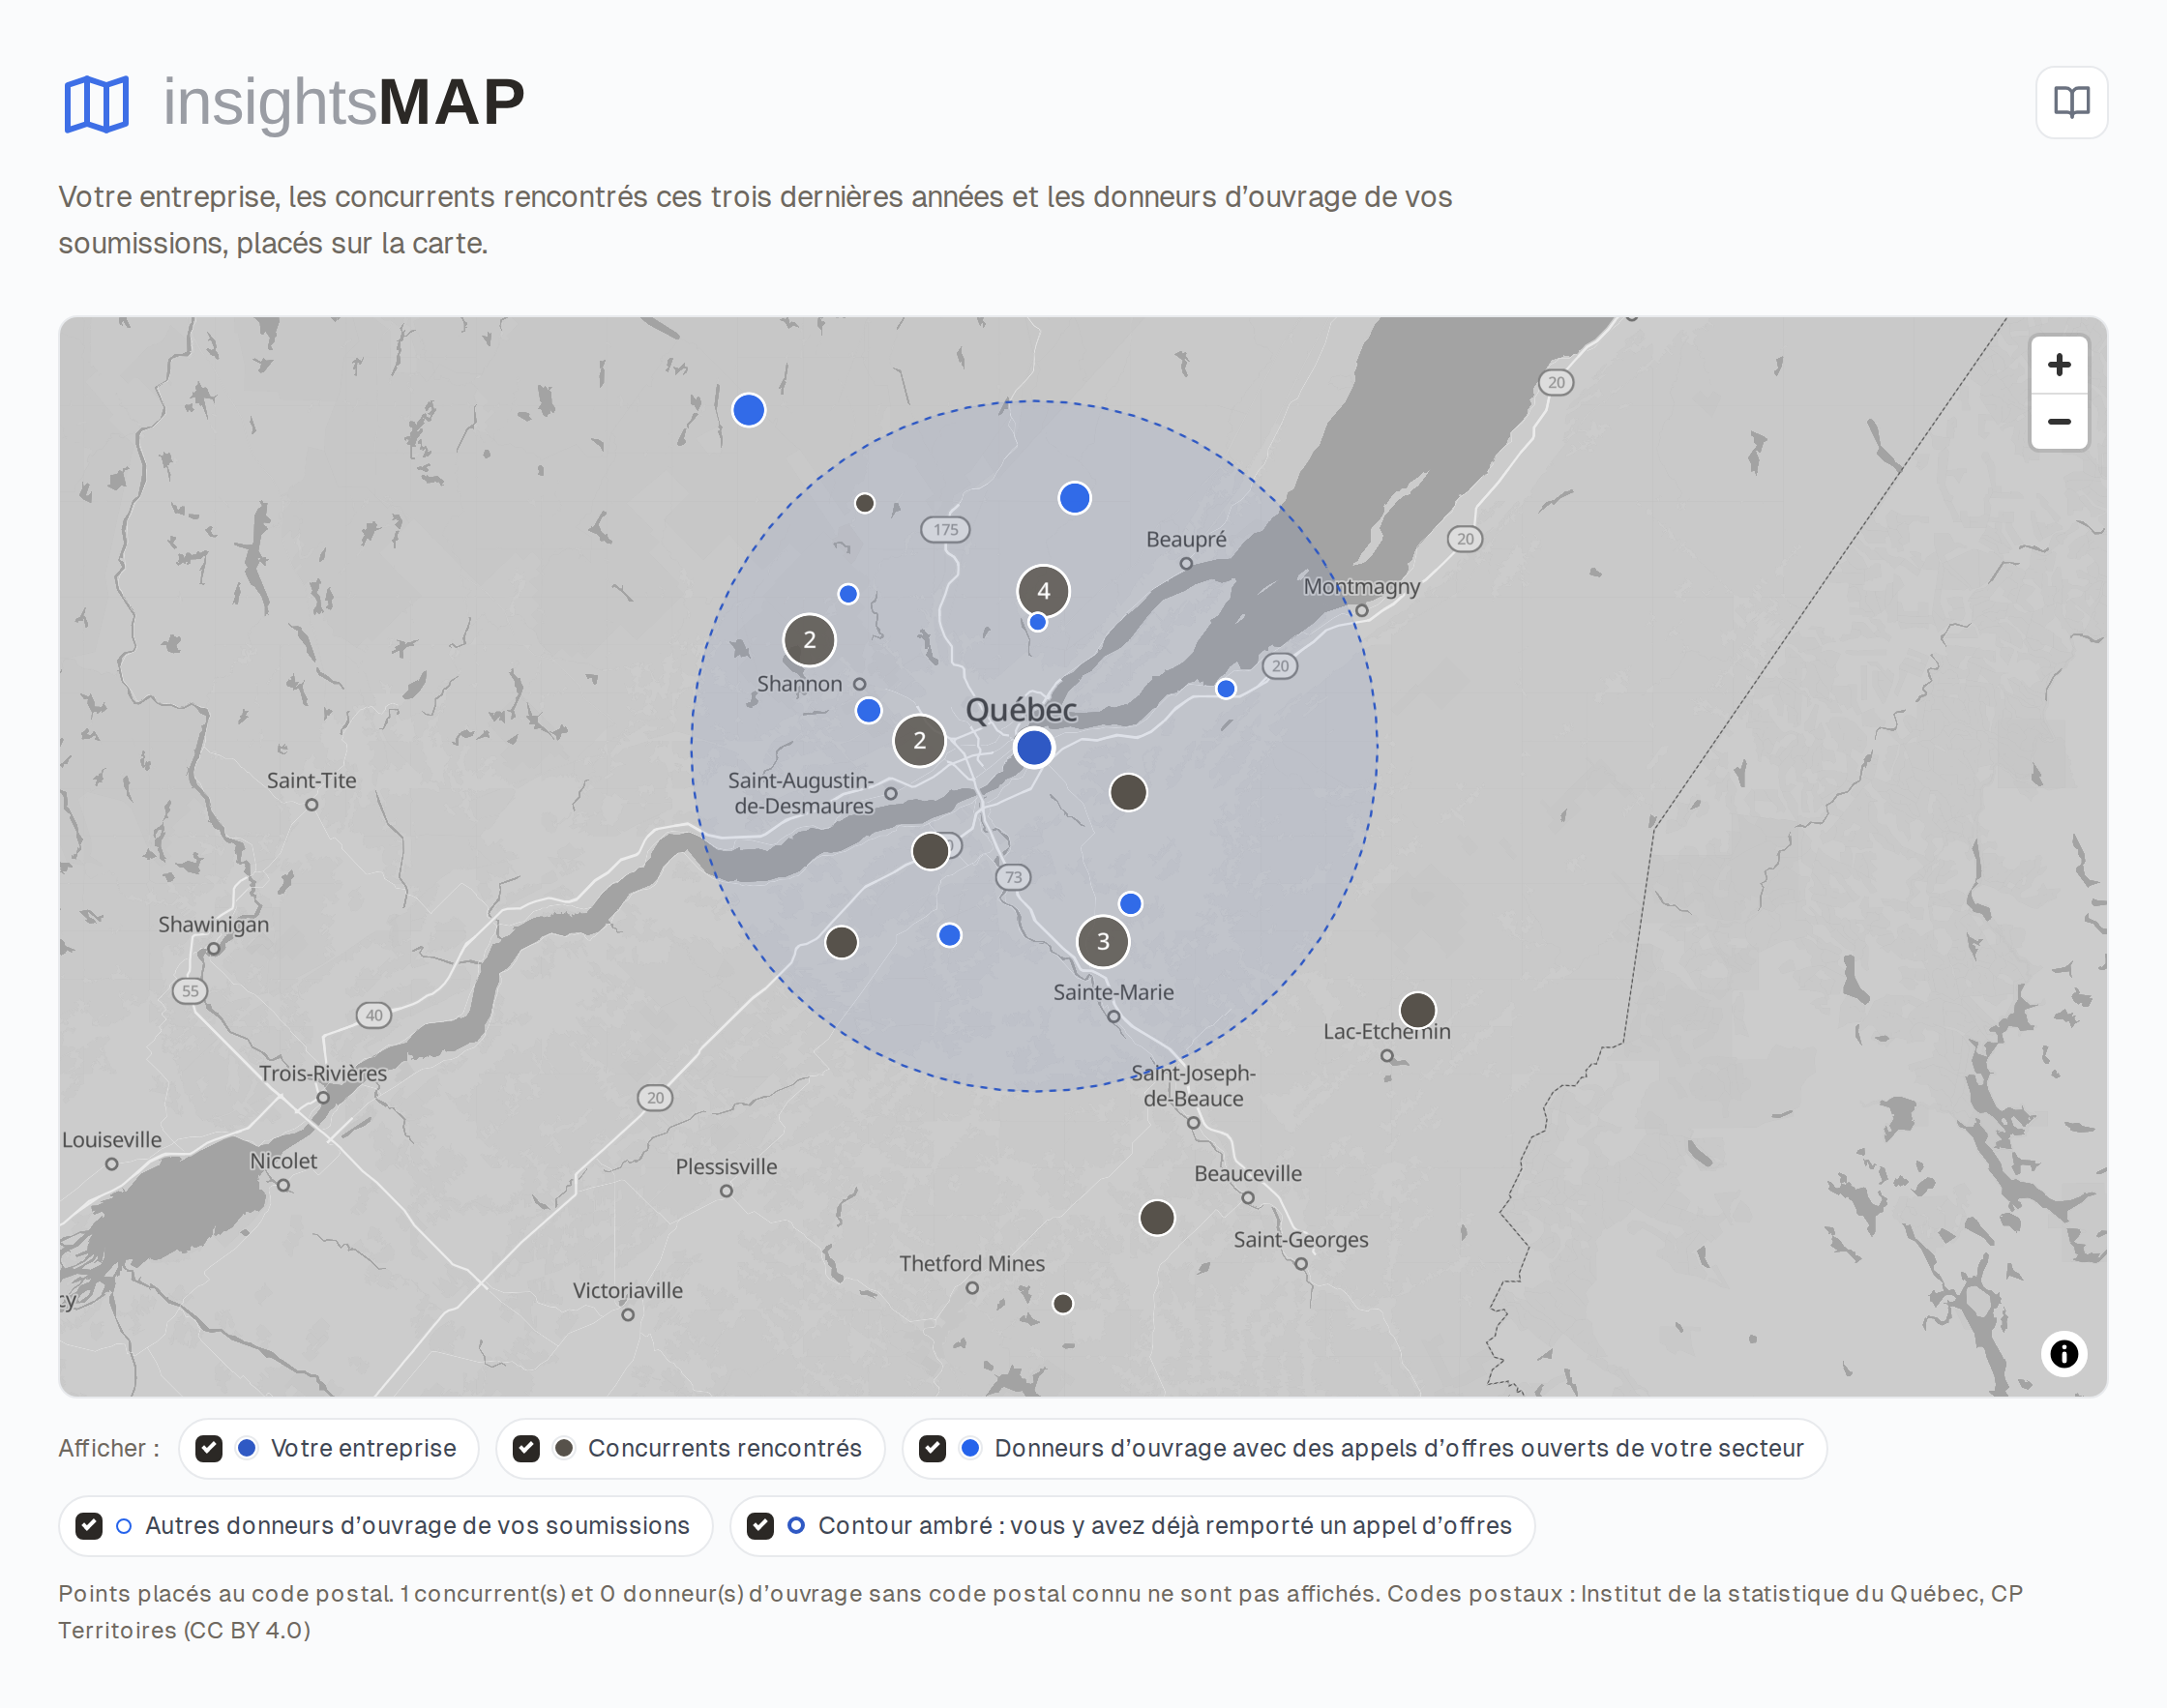Toggle the Concurrents rencontrés checkbox

coord(526,1448)
